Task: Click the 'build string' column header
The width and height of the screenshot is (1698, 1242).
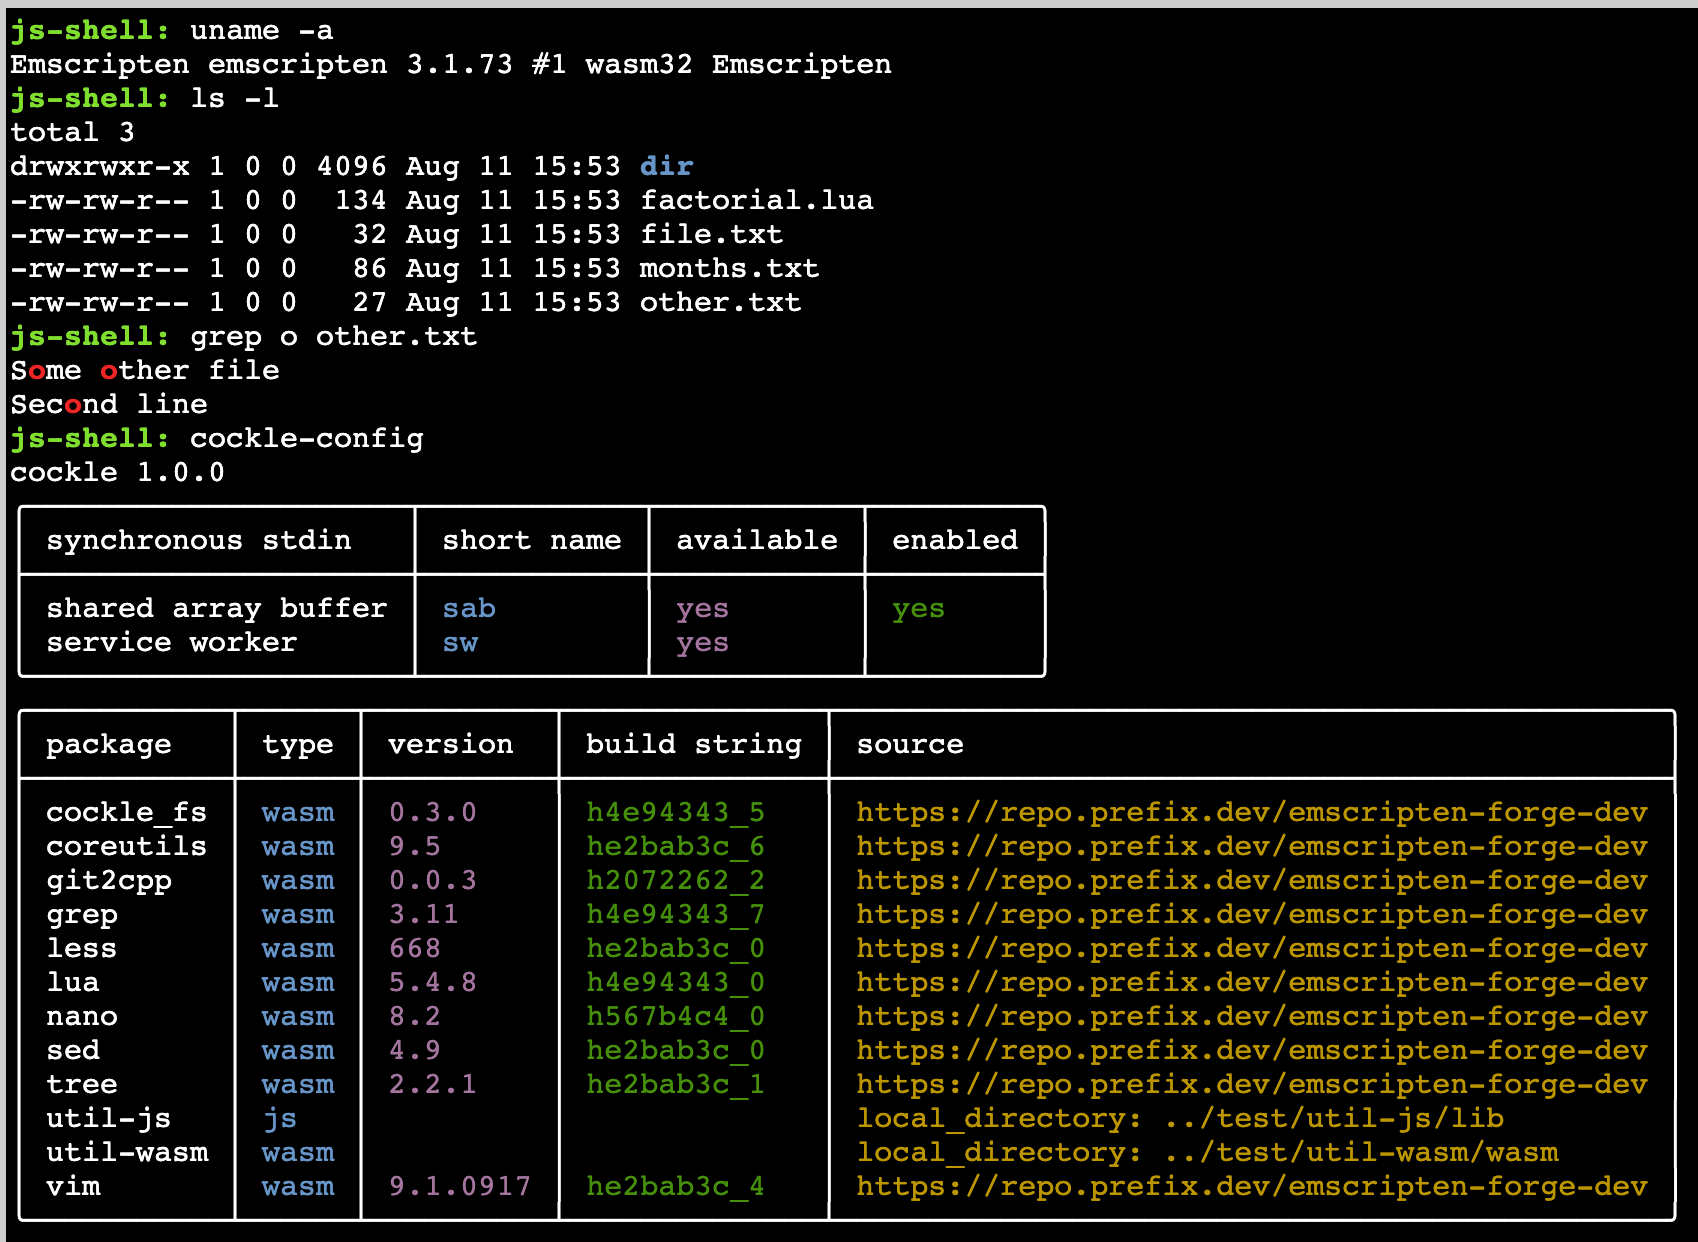Action: click(x=694, y=745)
